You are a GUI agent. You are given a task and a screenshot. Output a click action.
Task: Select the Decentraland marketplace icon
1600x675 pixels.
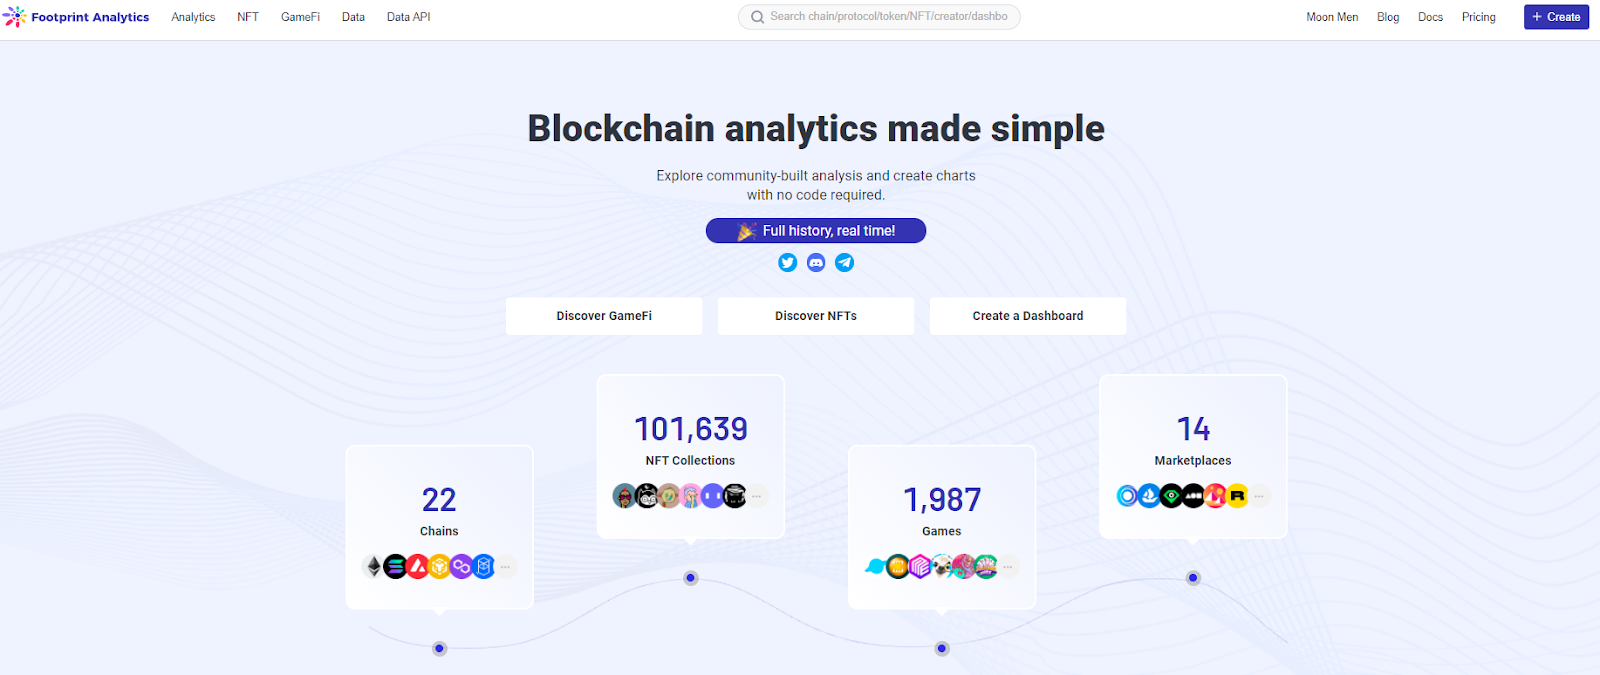point(1215,495)
